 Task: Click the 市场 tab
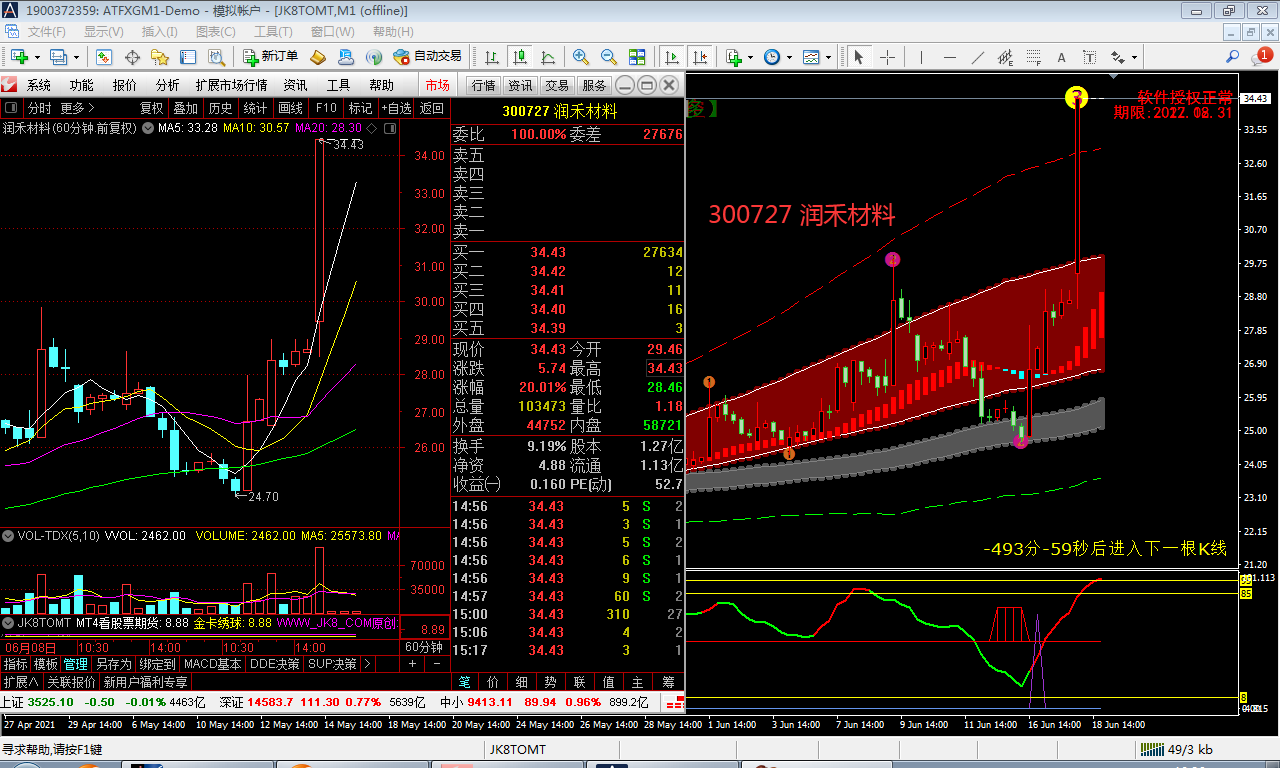point(438,85)
